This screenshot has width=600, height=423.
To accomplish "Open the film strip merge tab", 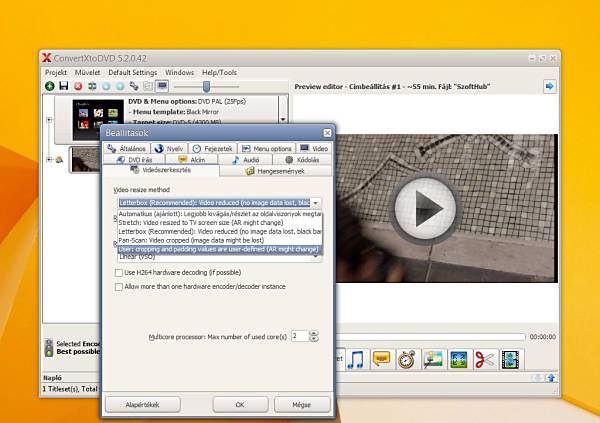I will coord(510,359).
